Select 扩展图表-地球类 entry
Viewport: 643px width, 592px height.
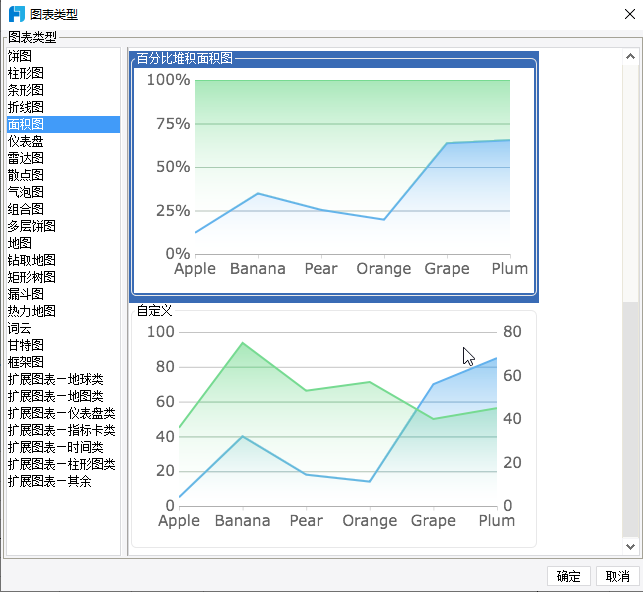tap(64, 380)
